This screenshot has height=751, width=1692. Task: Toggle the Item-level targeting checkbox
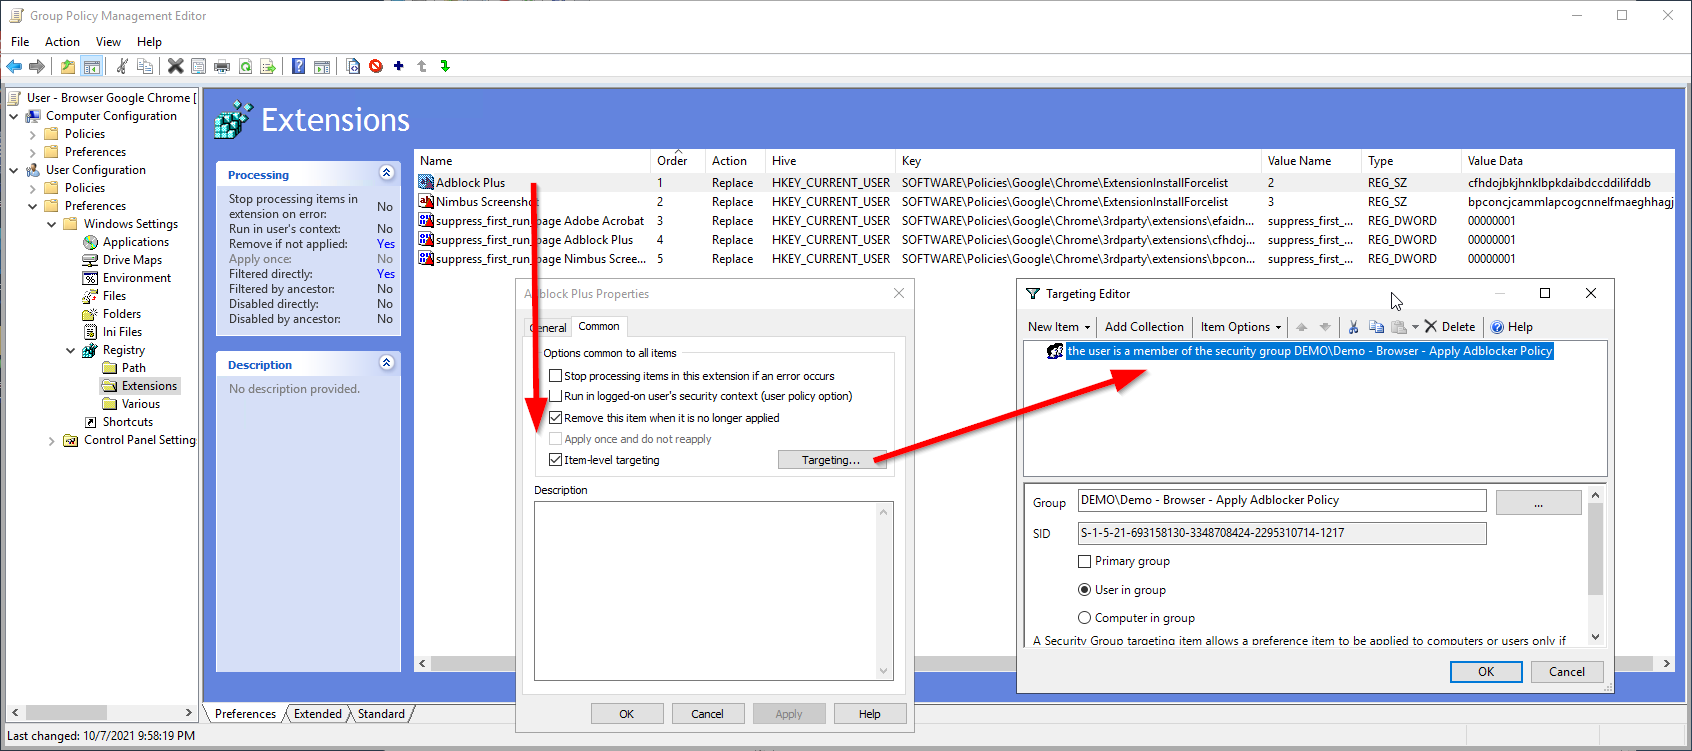[x=555, y=460]
